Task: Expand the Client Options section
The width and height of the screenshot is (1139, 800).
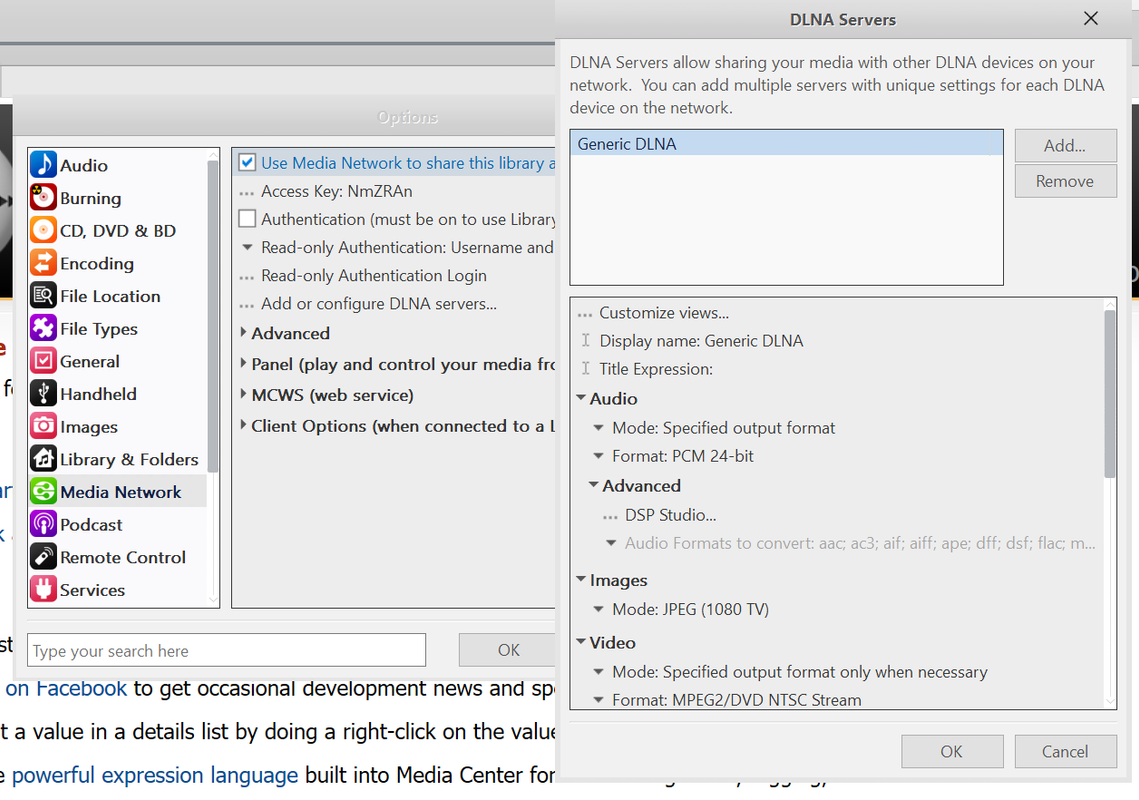Action: pos(243,424)
